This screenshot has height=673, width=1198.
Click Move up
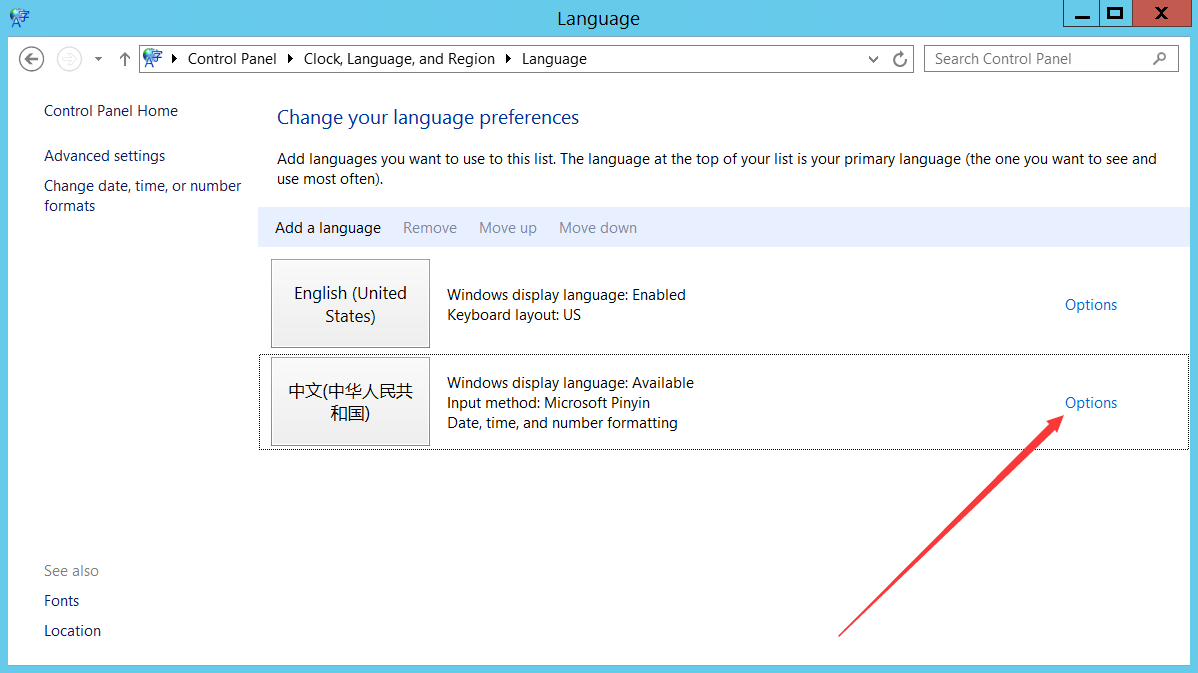(507, 227)
